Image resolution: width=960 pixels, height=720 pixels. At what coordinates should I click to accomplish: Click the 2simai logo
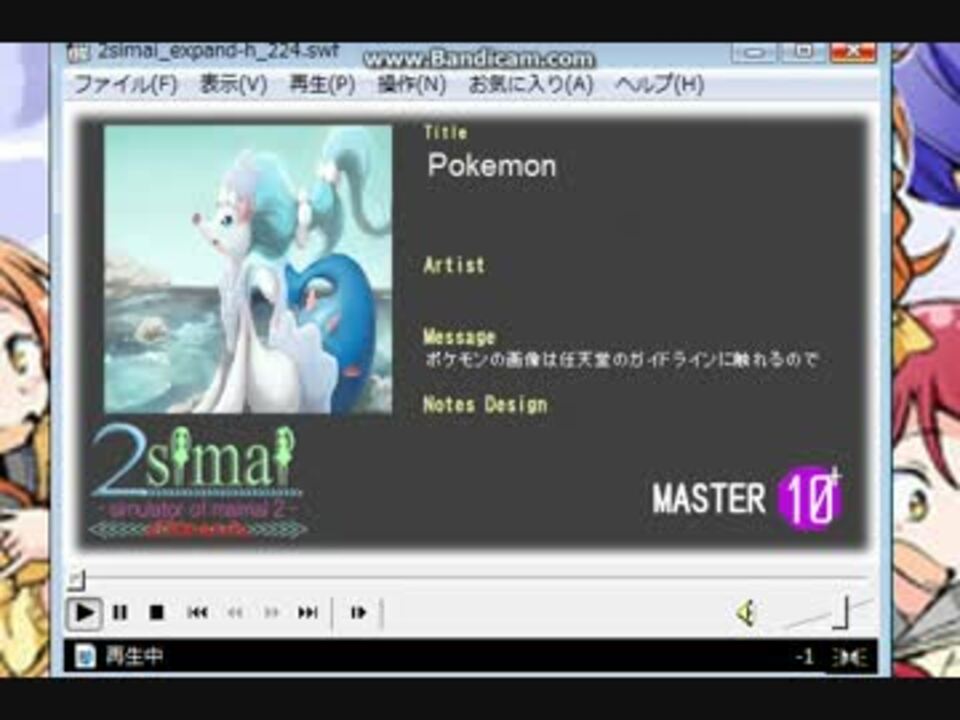tap(196, 481)
